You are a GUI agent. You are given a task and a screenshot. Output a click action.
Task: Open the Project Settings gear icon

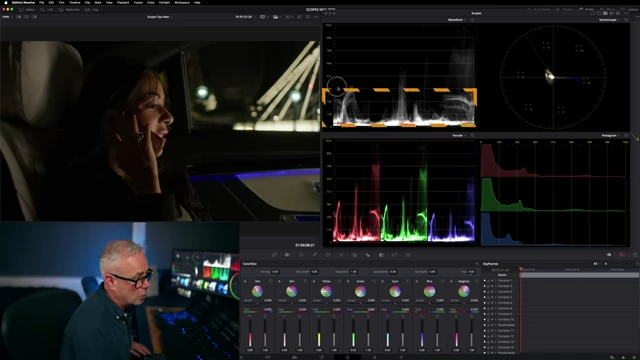[634, 357]
